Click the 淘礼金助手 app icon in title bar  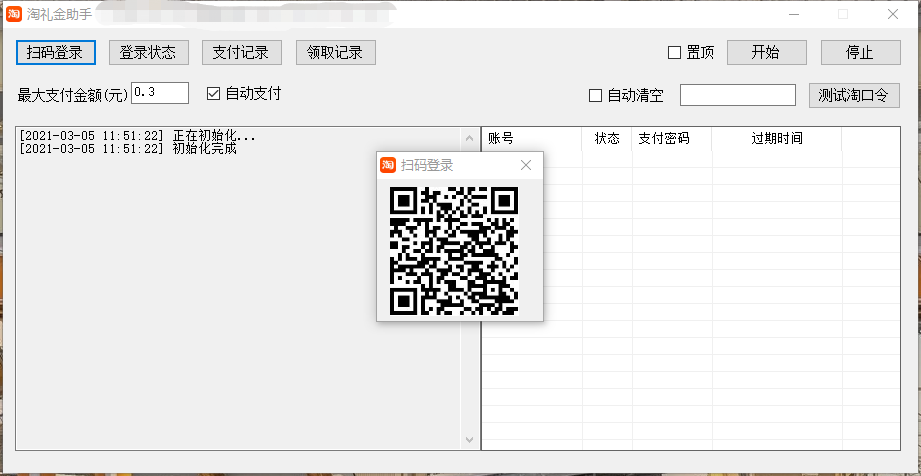pos(14,14)
